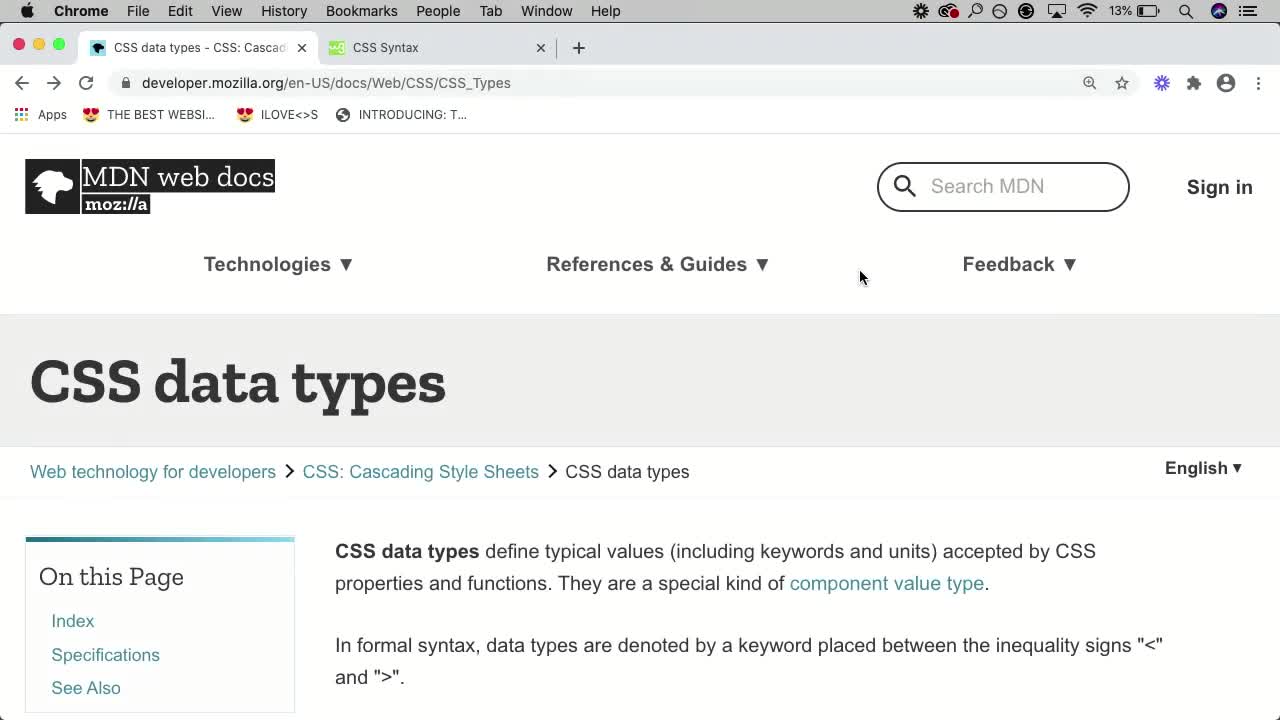
Task: Reload the page with the refresh icon
Action: point(86,83)
